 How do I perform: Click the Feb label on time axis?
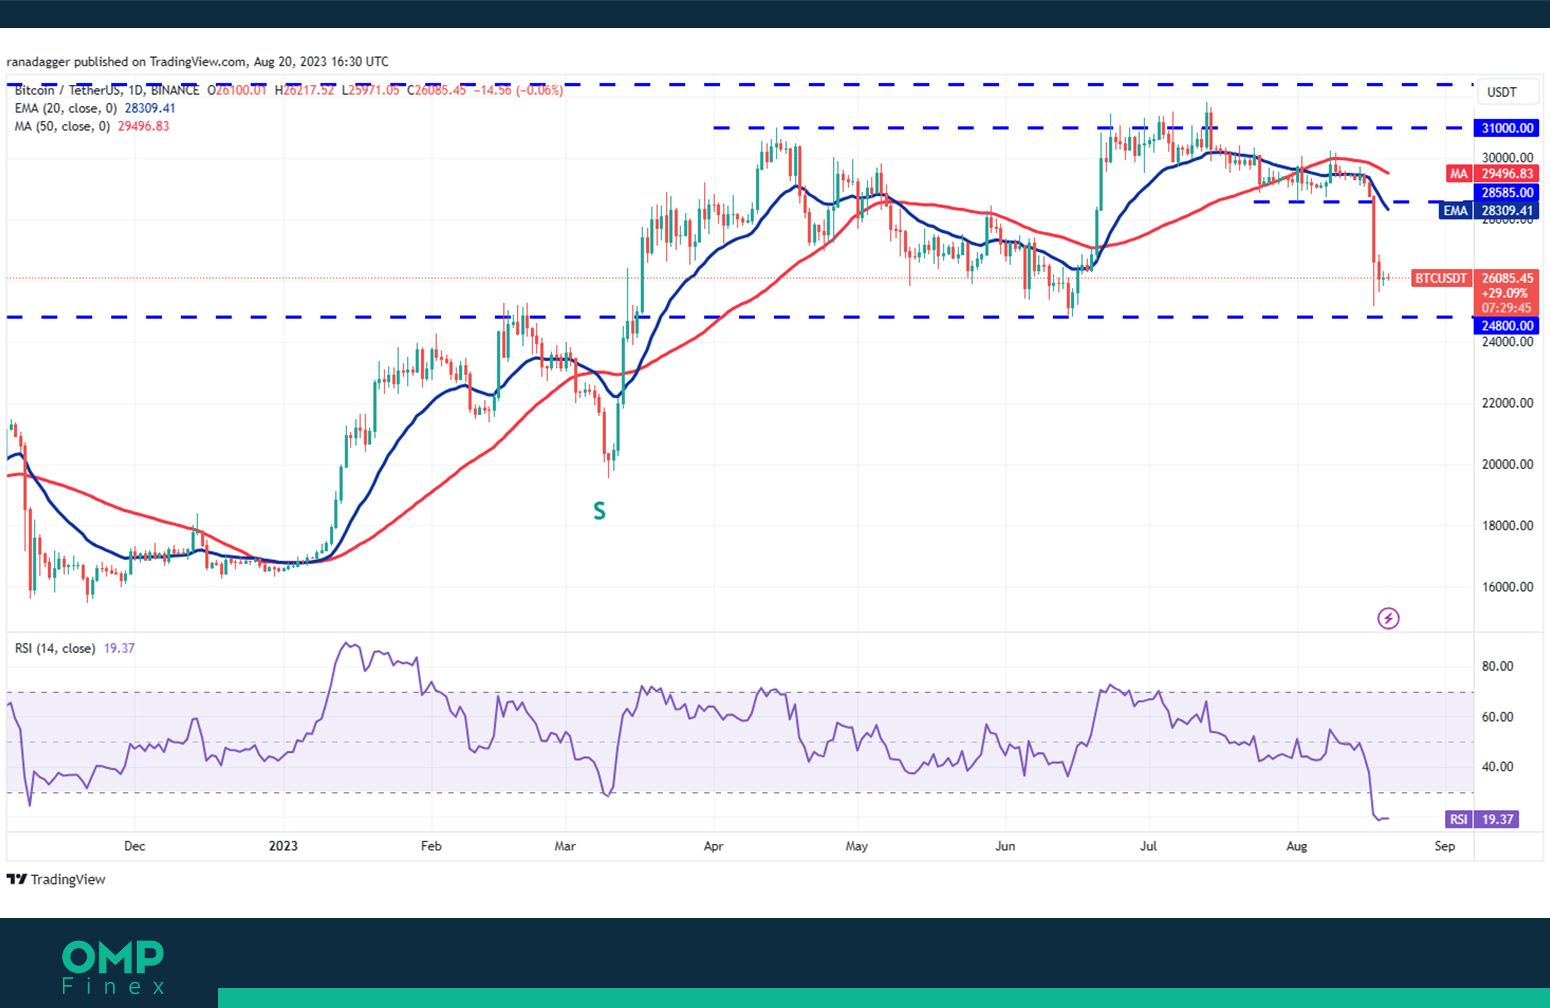[x=431, y=846]
